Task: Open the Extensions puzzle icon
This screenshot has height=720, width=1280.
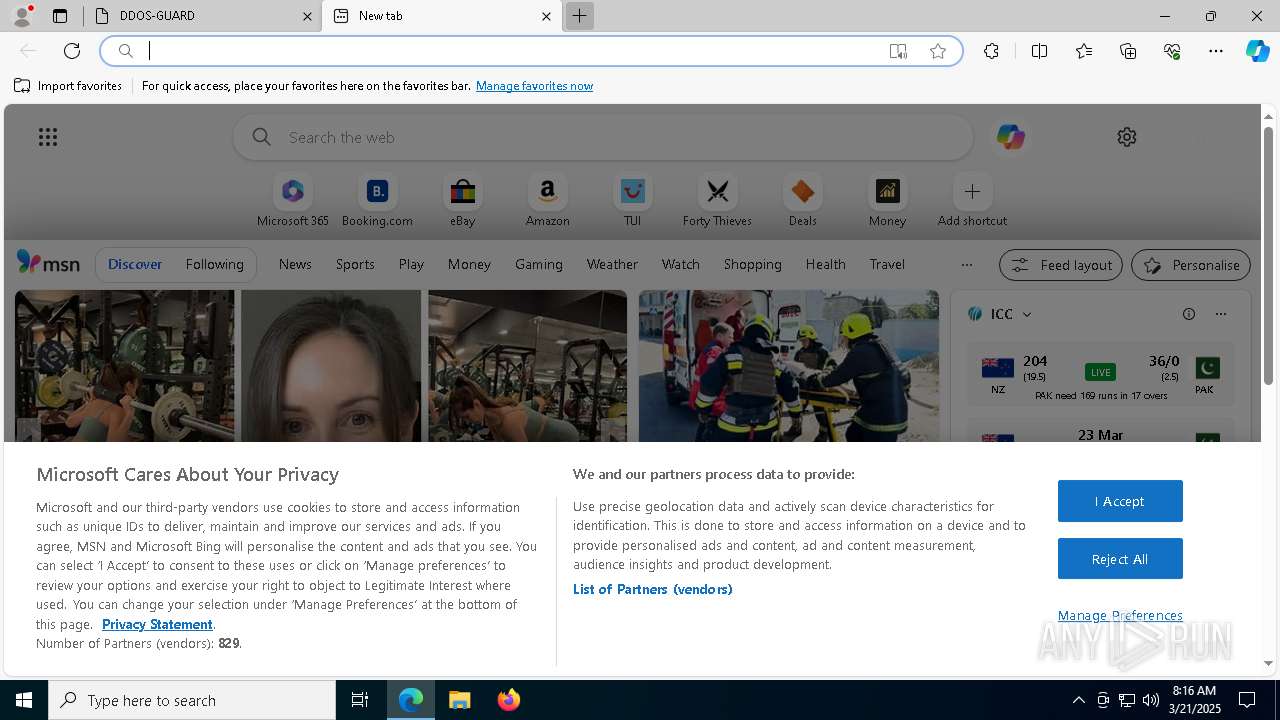Action: (991, 51)
